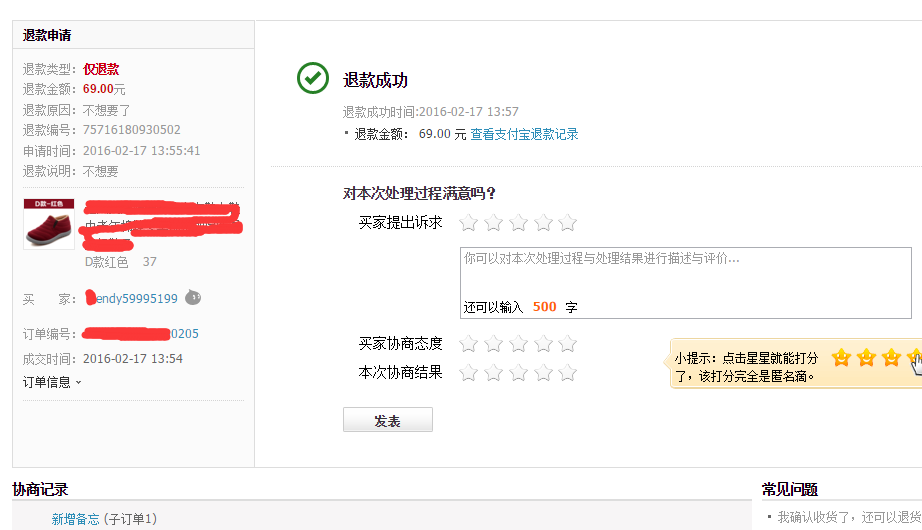Focus the process evaluation text box
Image resolution: width=922 pixels, height=530 pixels.
685,274
